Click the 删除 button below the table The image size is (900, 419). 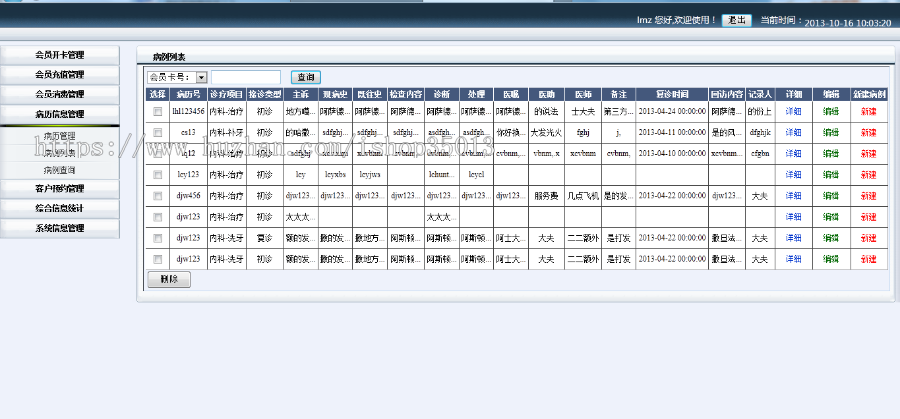[x=169, y=280]
